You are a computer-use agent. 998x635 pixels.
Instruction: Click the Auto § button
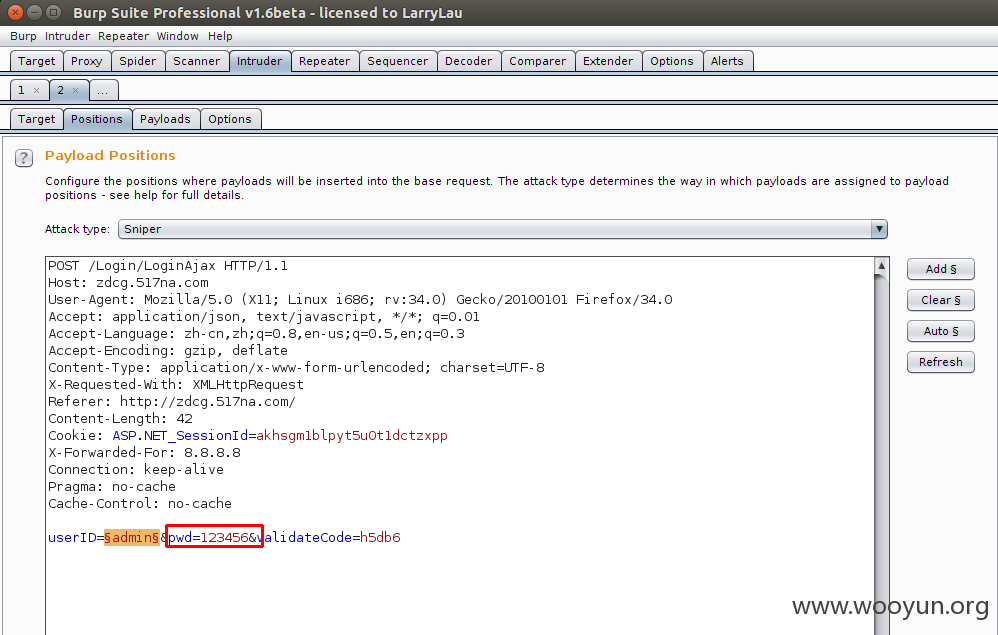tap(941, 331)
